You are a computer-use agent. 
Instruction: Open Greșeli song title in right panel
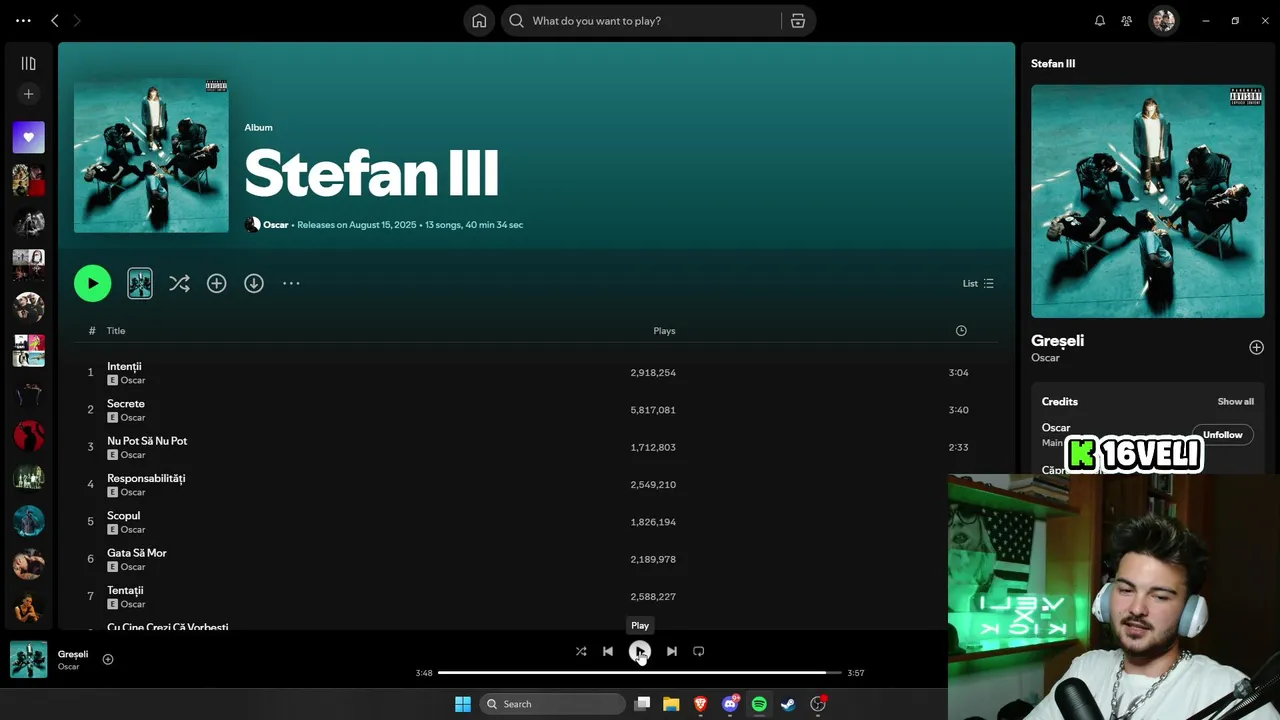point(1057,340)
